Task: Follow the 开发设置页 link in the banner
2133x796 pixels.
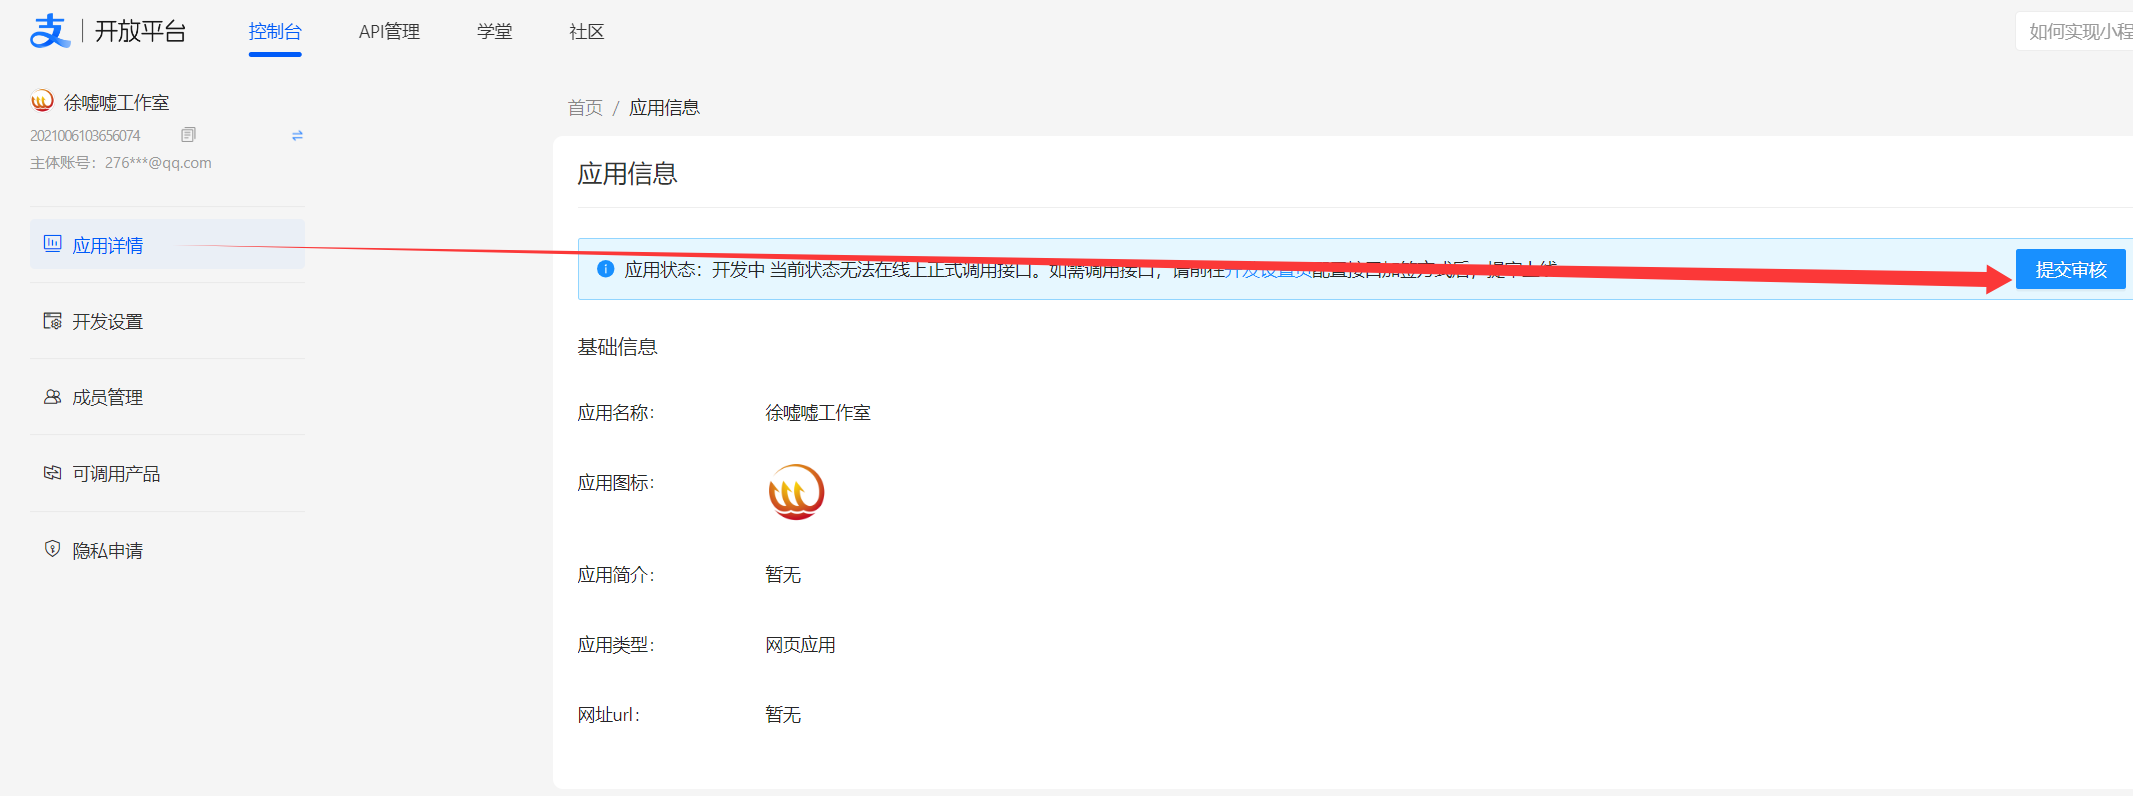Action: [1268, 270]
